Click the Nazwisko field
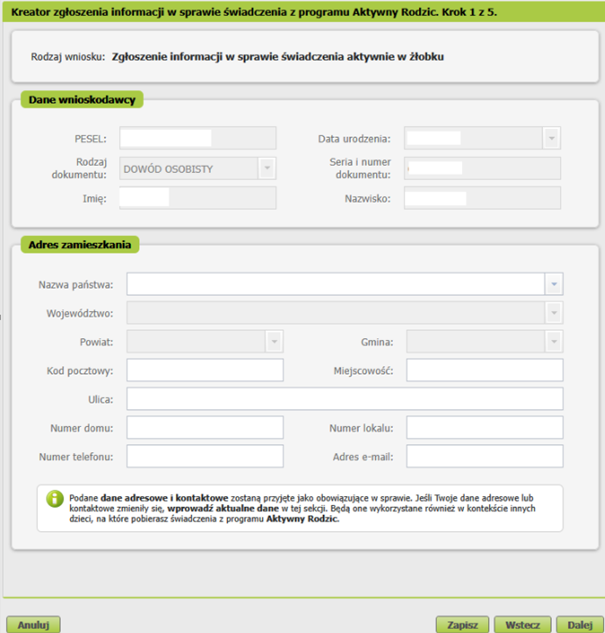This screenshot has width=605, height=633. [482, 198]
